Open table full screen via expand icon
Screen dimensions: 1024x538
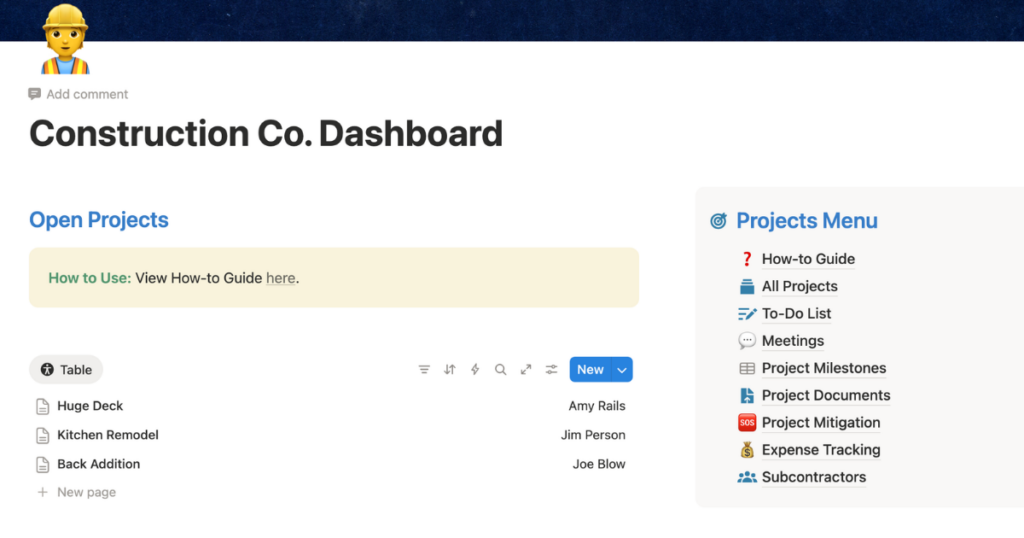click(526, 370)
